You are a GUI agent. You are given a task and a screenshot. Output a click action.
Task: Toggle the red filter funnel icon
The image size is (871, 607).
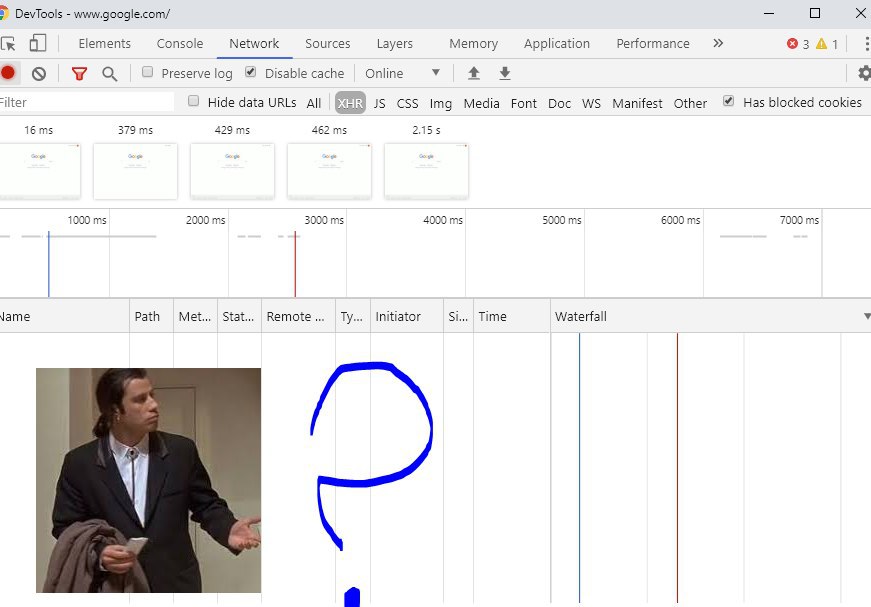point(79,73)
